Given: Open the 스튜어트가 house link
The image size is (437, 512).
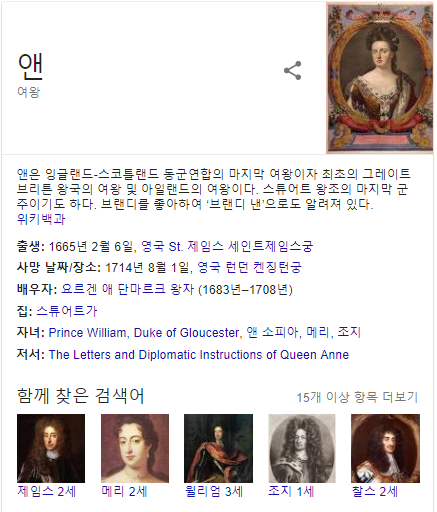Looking at the screenshot, I should pyautogui.click(x=67, y=311).
